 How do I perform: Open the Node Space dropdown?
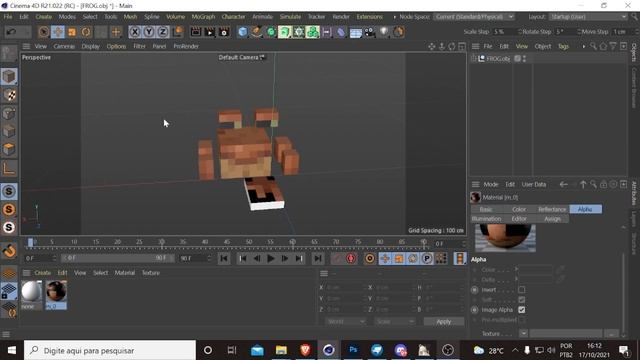474,17
